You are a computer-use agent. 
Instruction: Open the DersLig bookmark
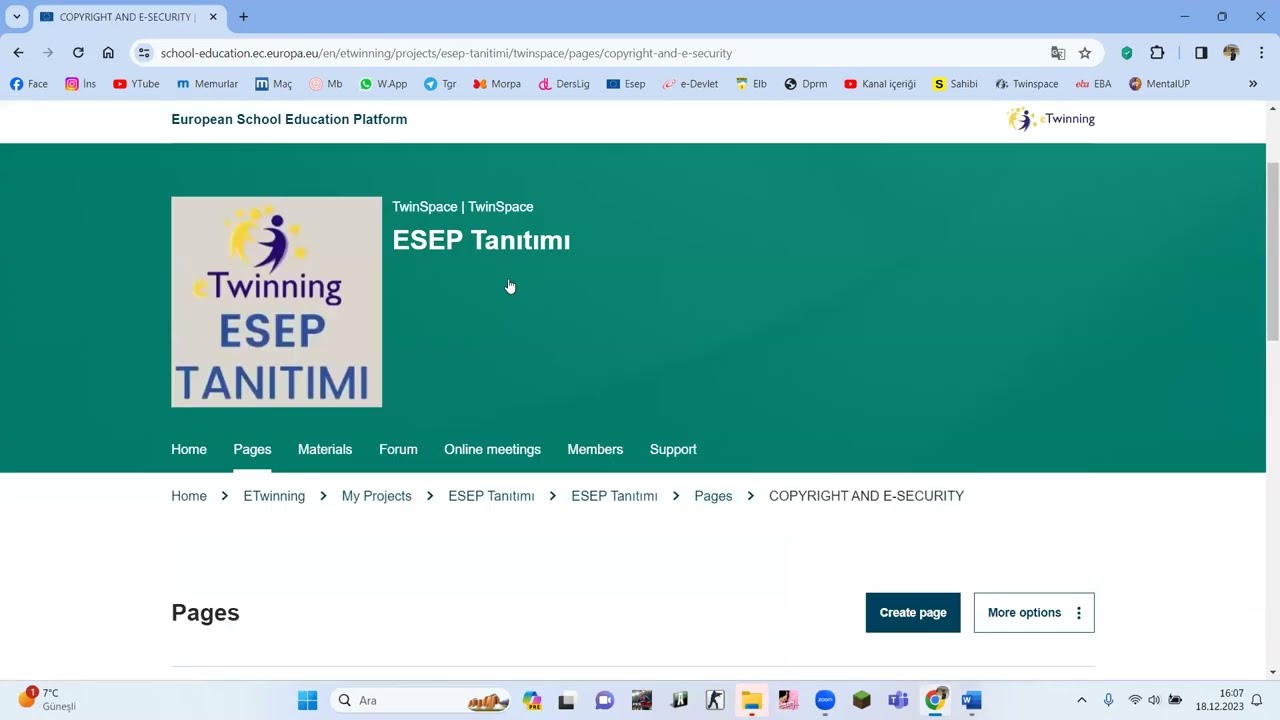(x=564, y=84)
